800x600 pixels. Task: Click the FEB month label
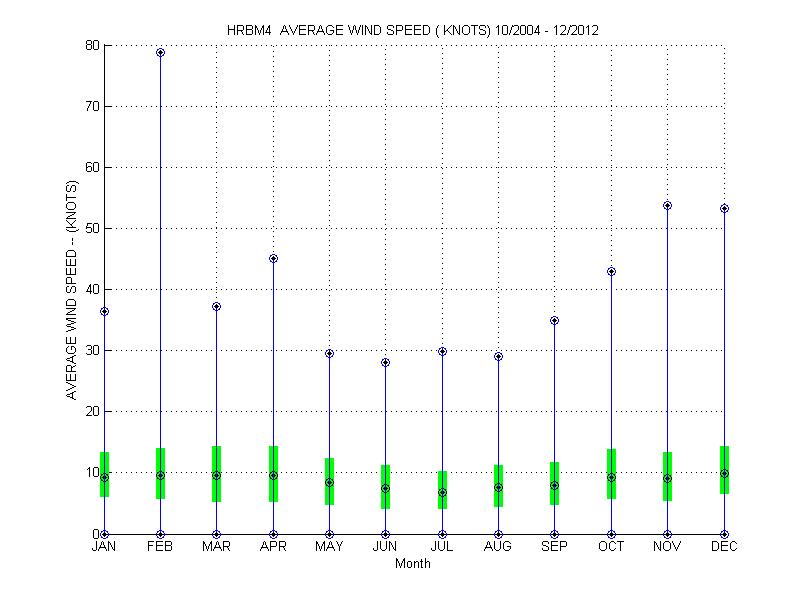160,546
